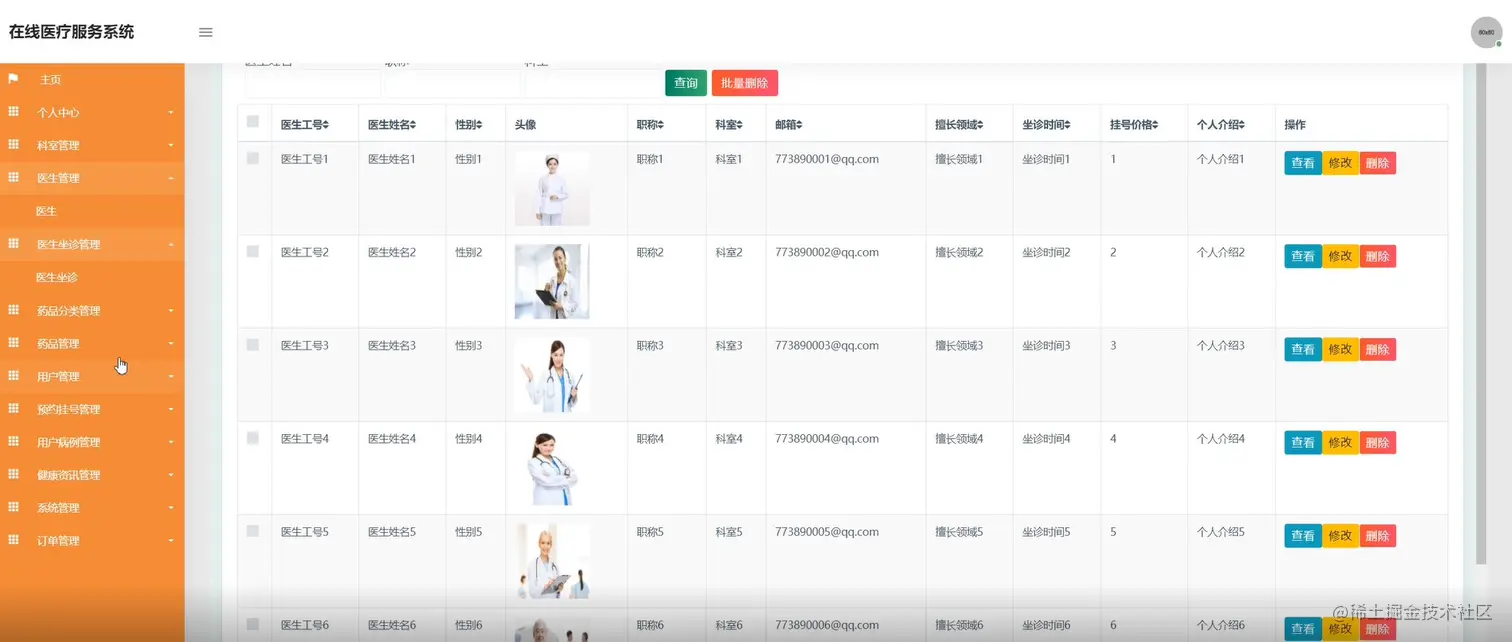Sort by 科室 using its sort arrows
Screen dimensions: 1512x642
tap(739, 125)
